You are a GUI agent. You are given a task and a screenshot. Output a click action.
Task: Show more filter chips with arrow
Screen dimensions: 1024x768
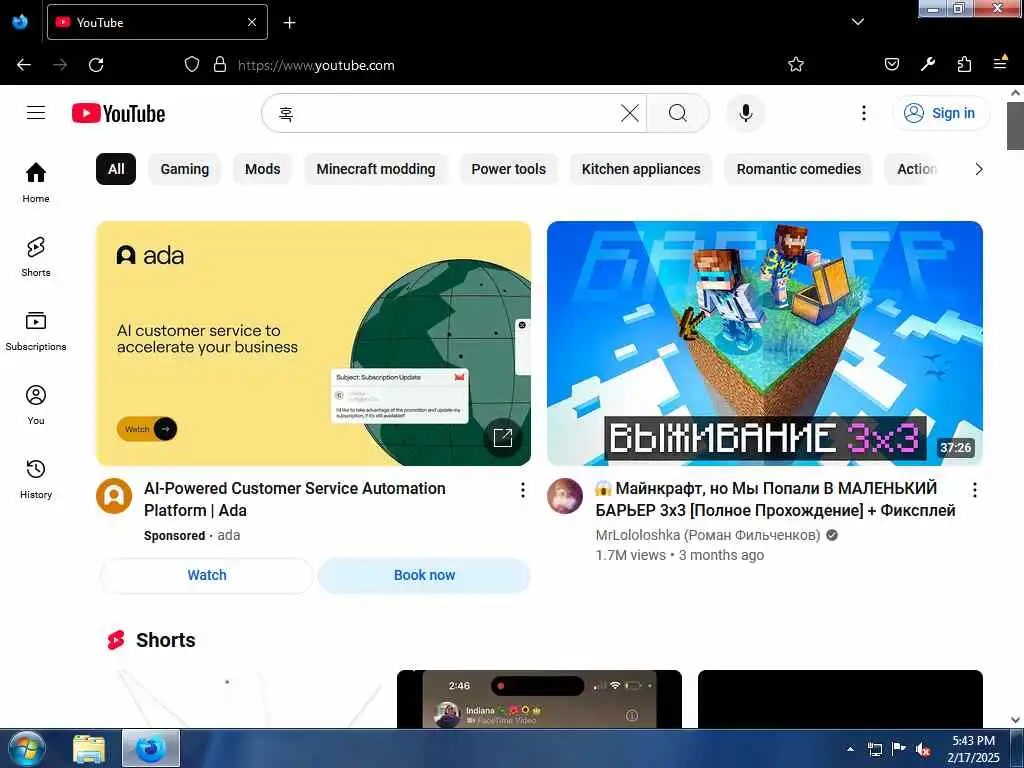(978, 169)
